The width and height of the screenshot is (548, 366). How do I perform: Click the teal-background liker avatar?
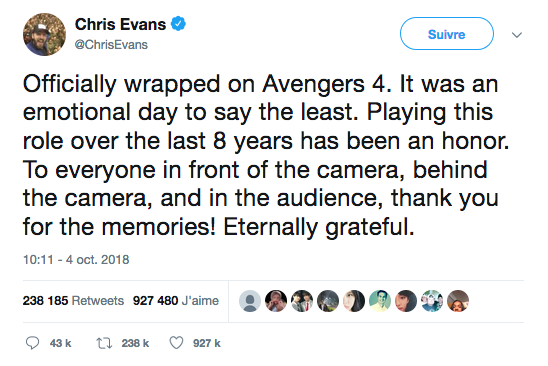pyautogui.click(x=380, y=301)
